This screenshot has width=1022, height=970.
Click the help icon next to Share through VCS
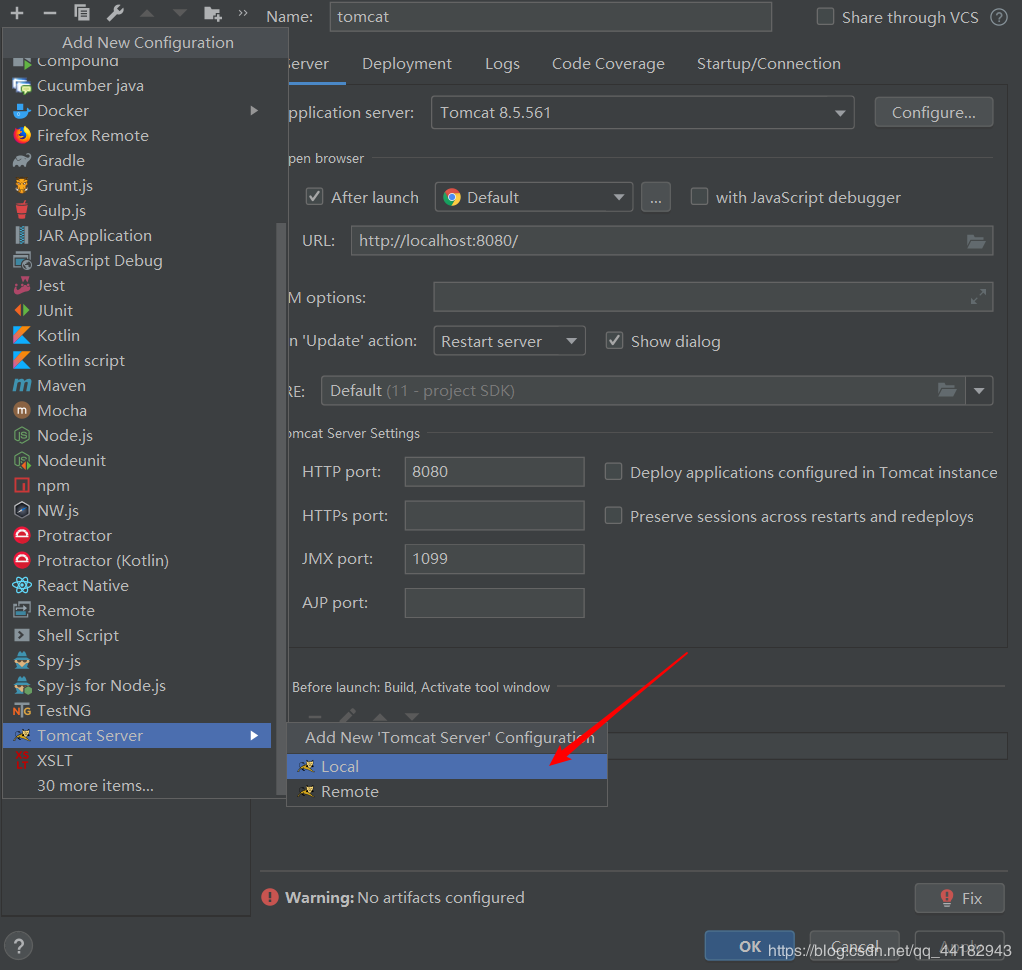click(999, 17)
